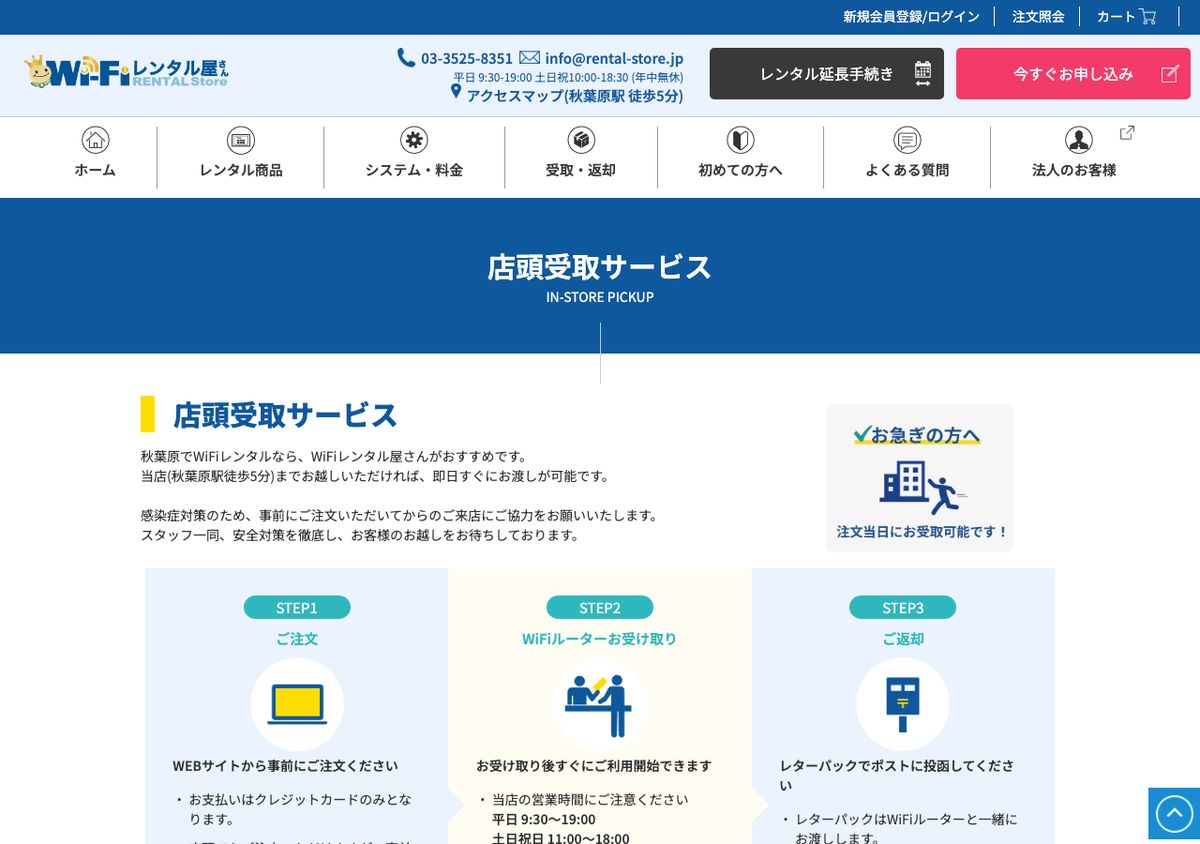Click the STEP3 badge
Viewport: 1200px width, 844px height.
click(x=903, y=607)
